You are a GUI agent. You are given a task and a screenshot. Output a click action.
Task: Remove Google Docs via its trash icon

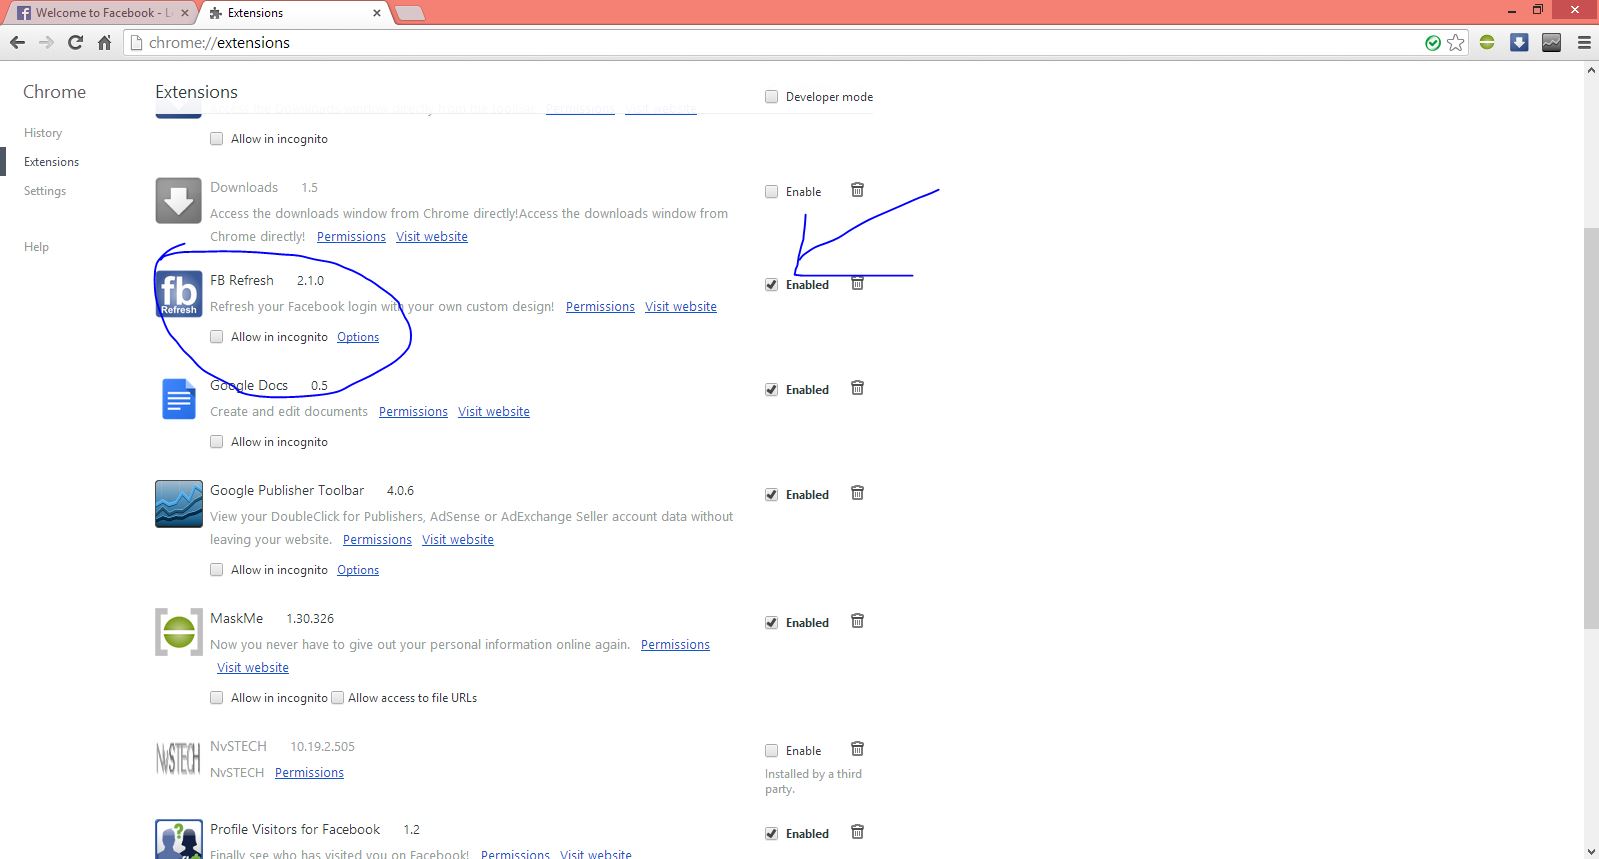point(857,388)
